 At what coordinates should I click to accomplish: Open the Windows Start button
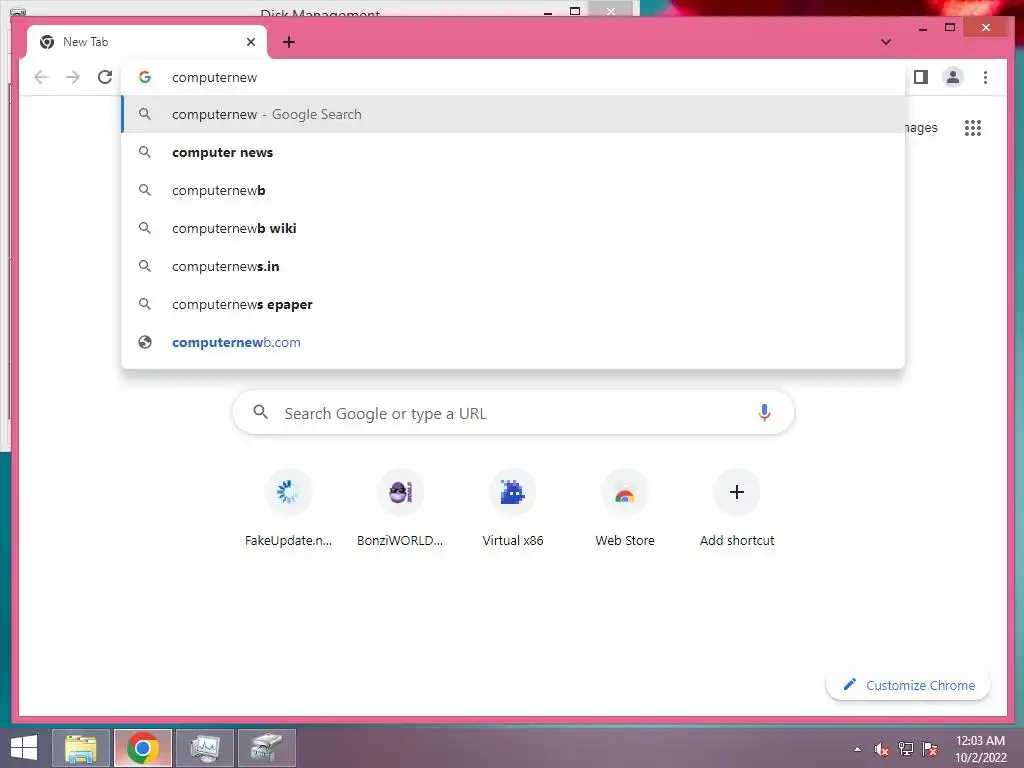click(24, 748)
